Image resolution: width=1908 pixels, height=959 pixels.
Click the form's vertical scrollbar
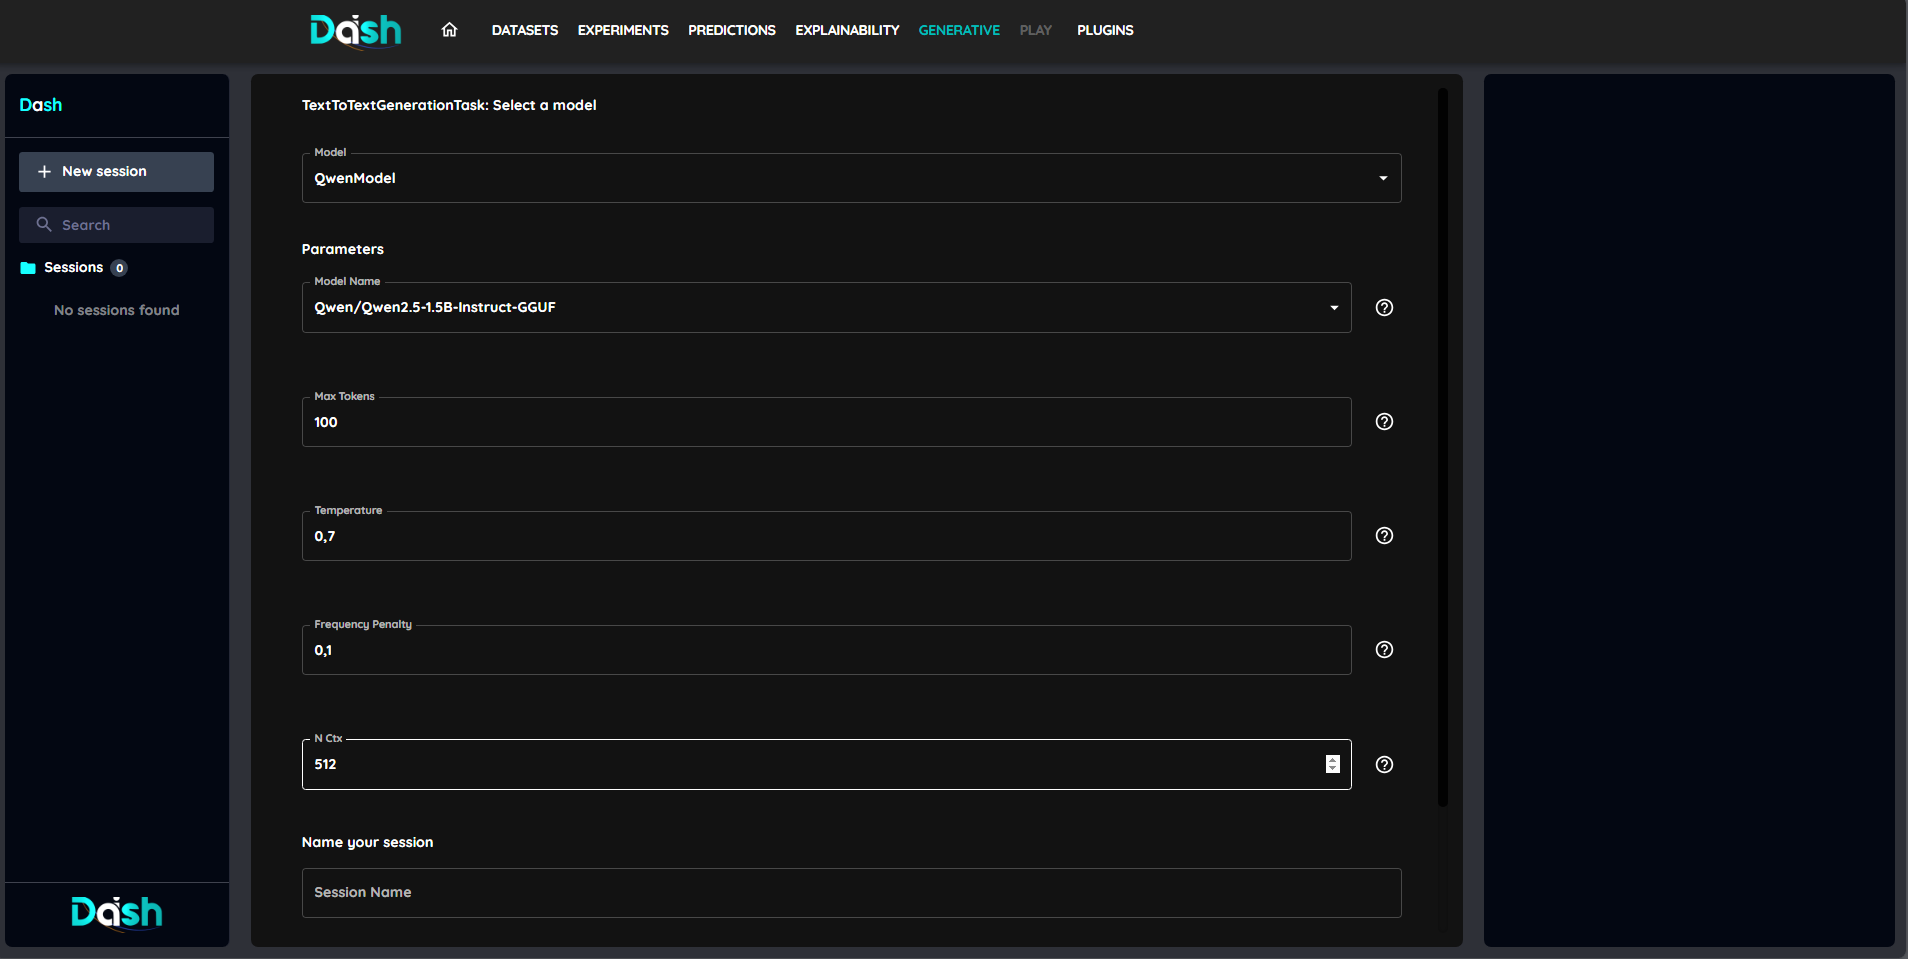tap(1442, 447)
